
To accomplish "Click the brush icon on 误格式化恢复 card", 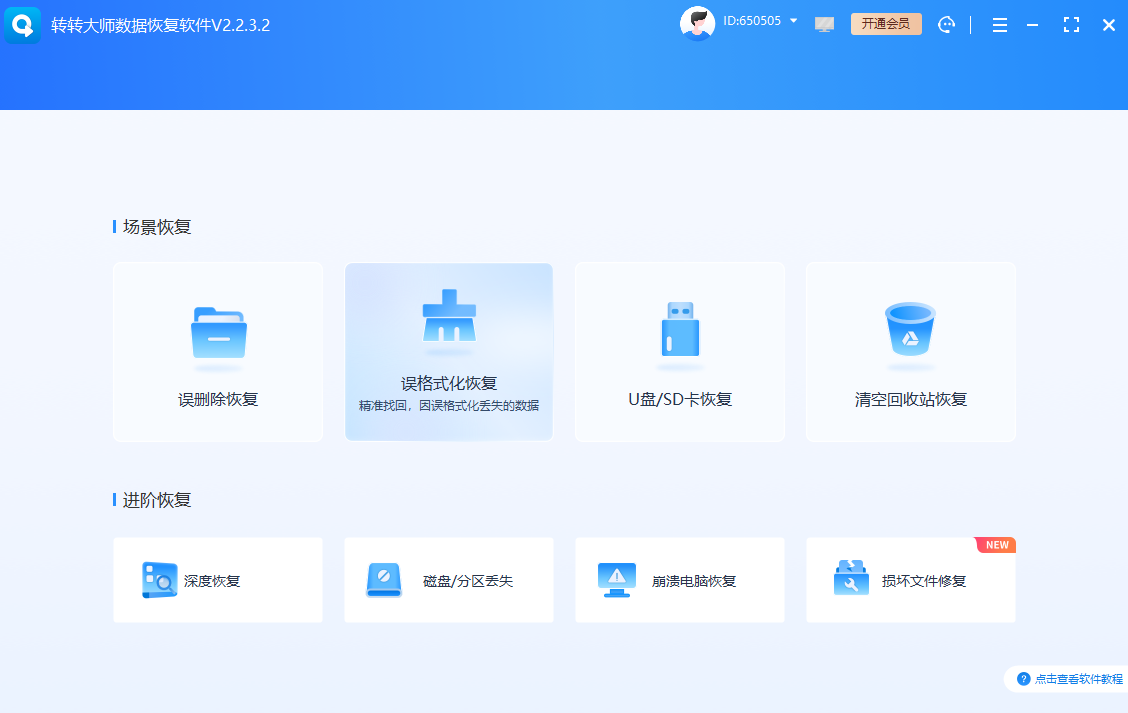I will [x=449, y=315].
